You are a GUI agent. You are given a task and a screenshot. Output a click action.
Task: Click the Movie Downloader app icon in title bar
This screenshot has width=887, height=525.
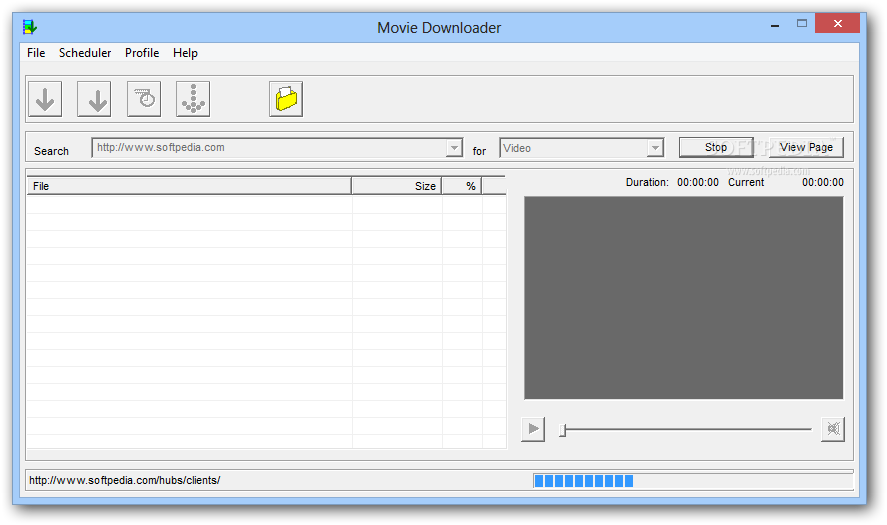point(29,27)
